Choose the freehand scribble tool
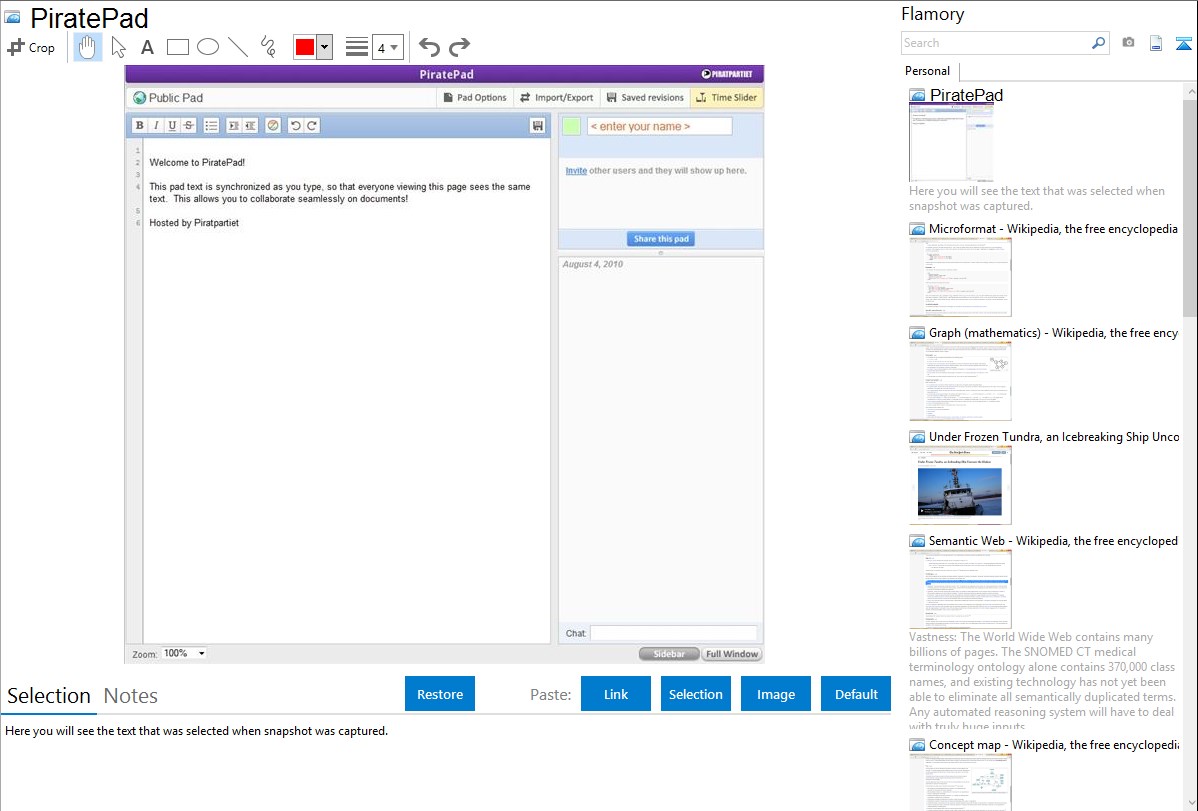 268,47
